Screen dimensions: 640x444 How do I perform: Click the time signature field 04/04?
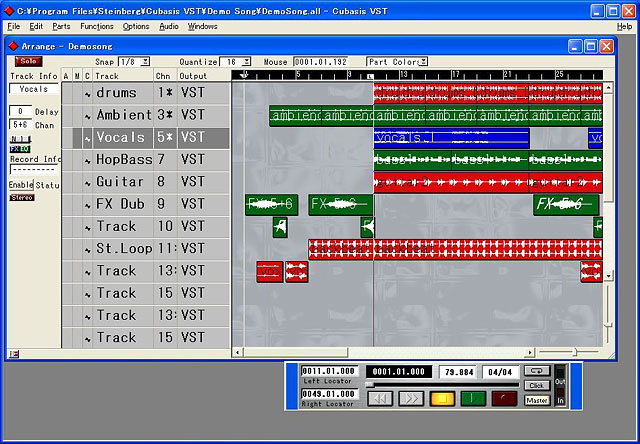pos(500,372)
